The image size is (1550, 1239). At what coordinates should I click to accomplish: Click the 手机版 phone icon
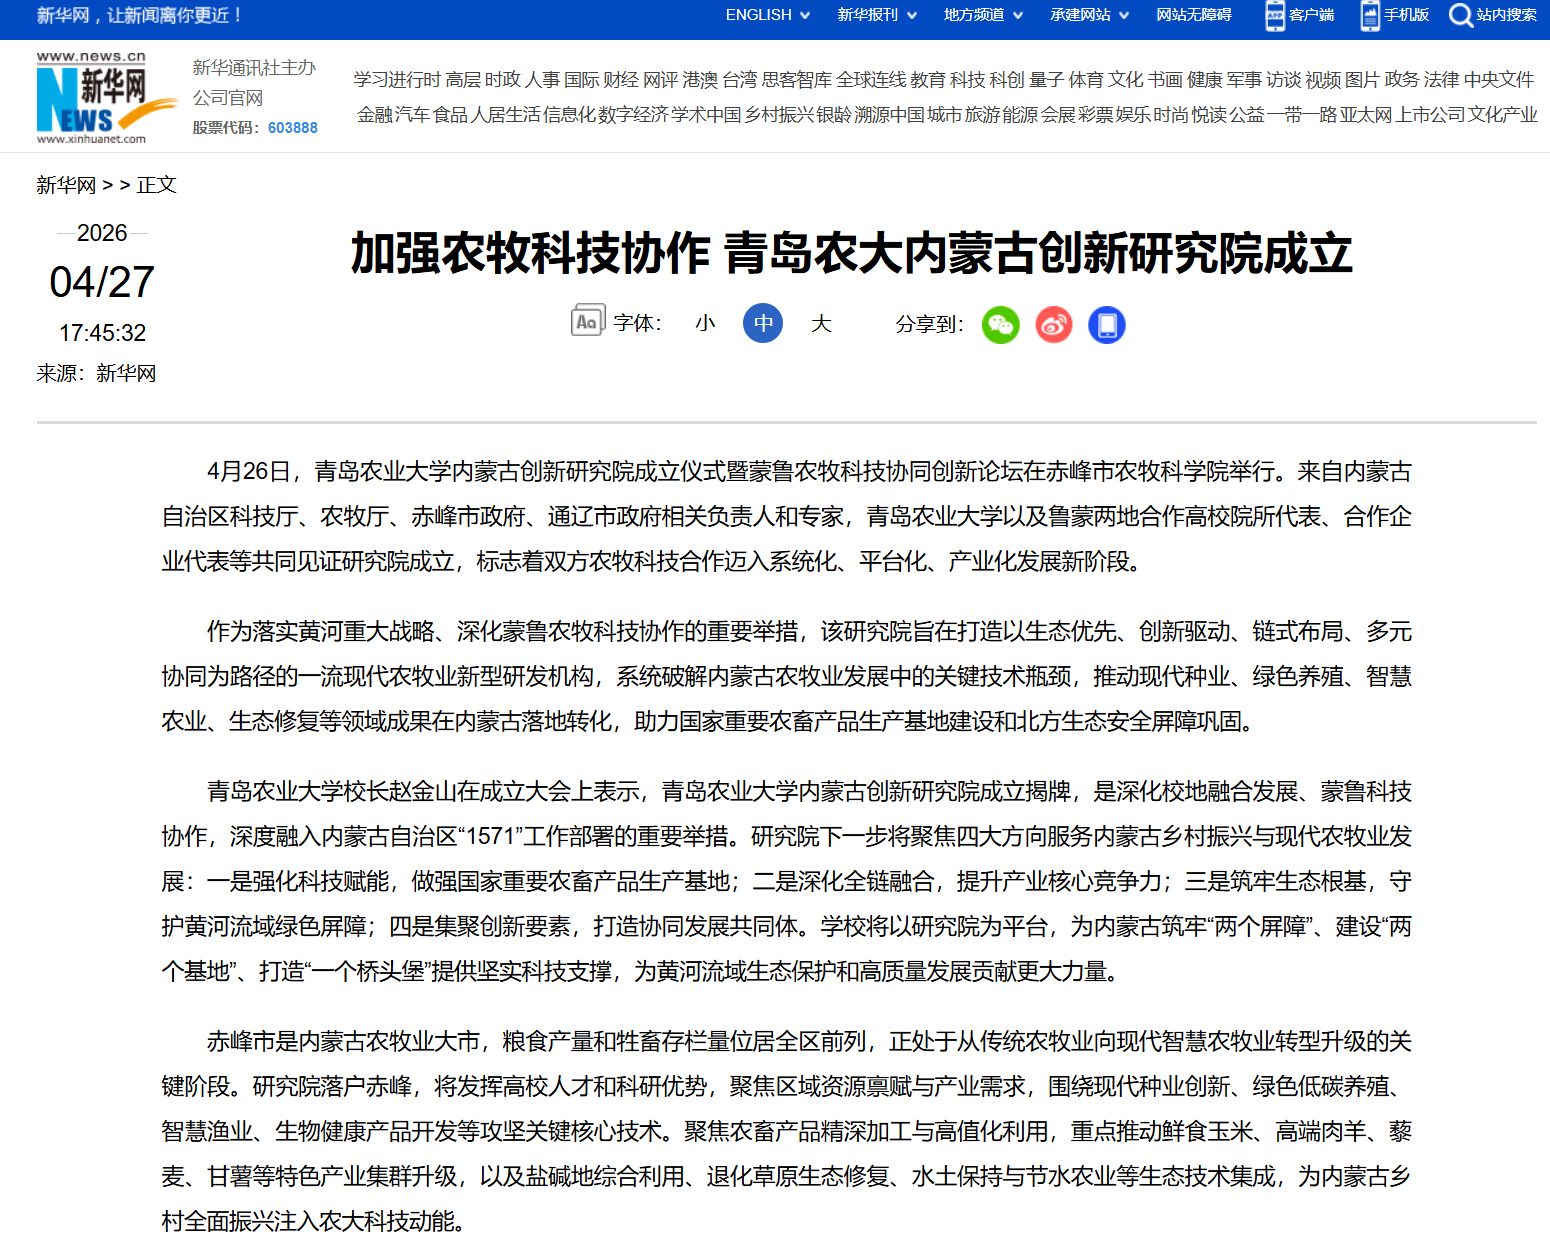[1370, 15]
